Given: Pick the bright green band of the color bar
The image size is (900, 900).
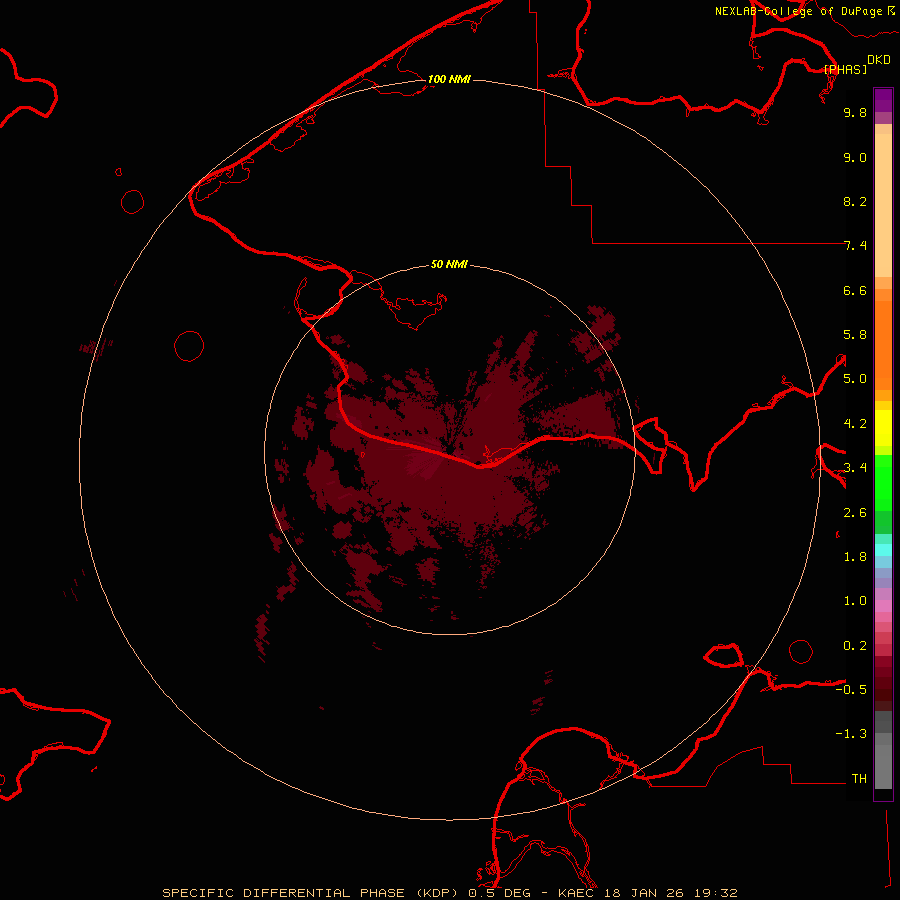Looking at the screenshot, I should click(883, 482).
